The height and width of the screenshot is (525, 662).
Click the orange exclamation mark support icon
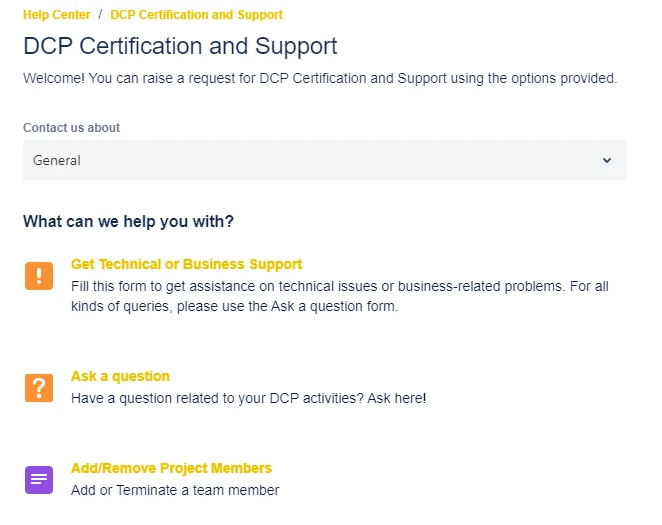tap(39, 276)
